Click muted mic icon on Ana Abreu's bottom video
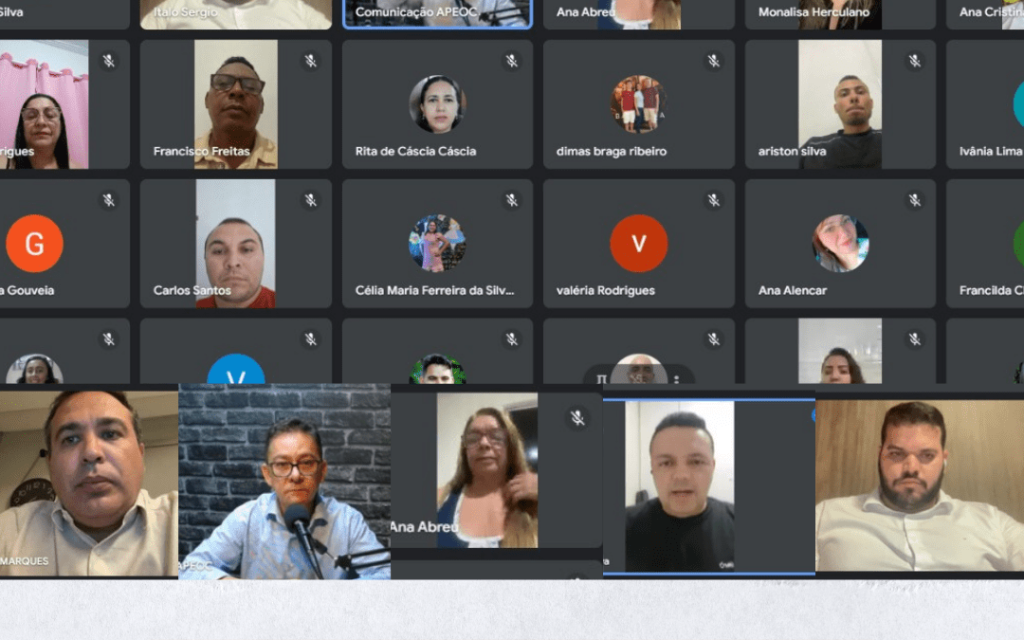Screen dimensions: 1024x640 pyautogui.click(x=577, y=418)
